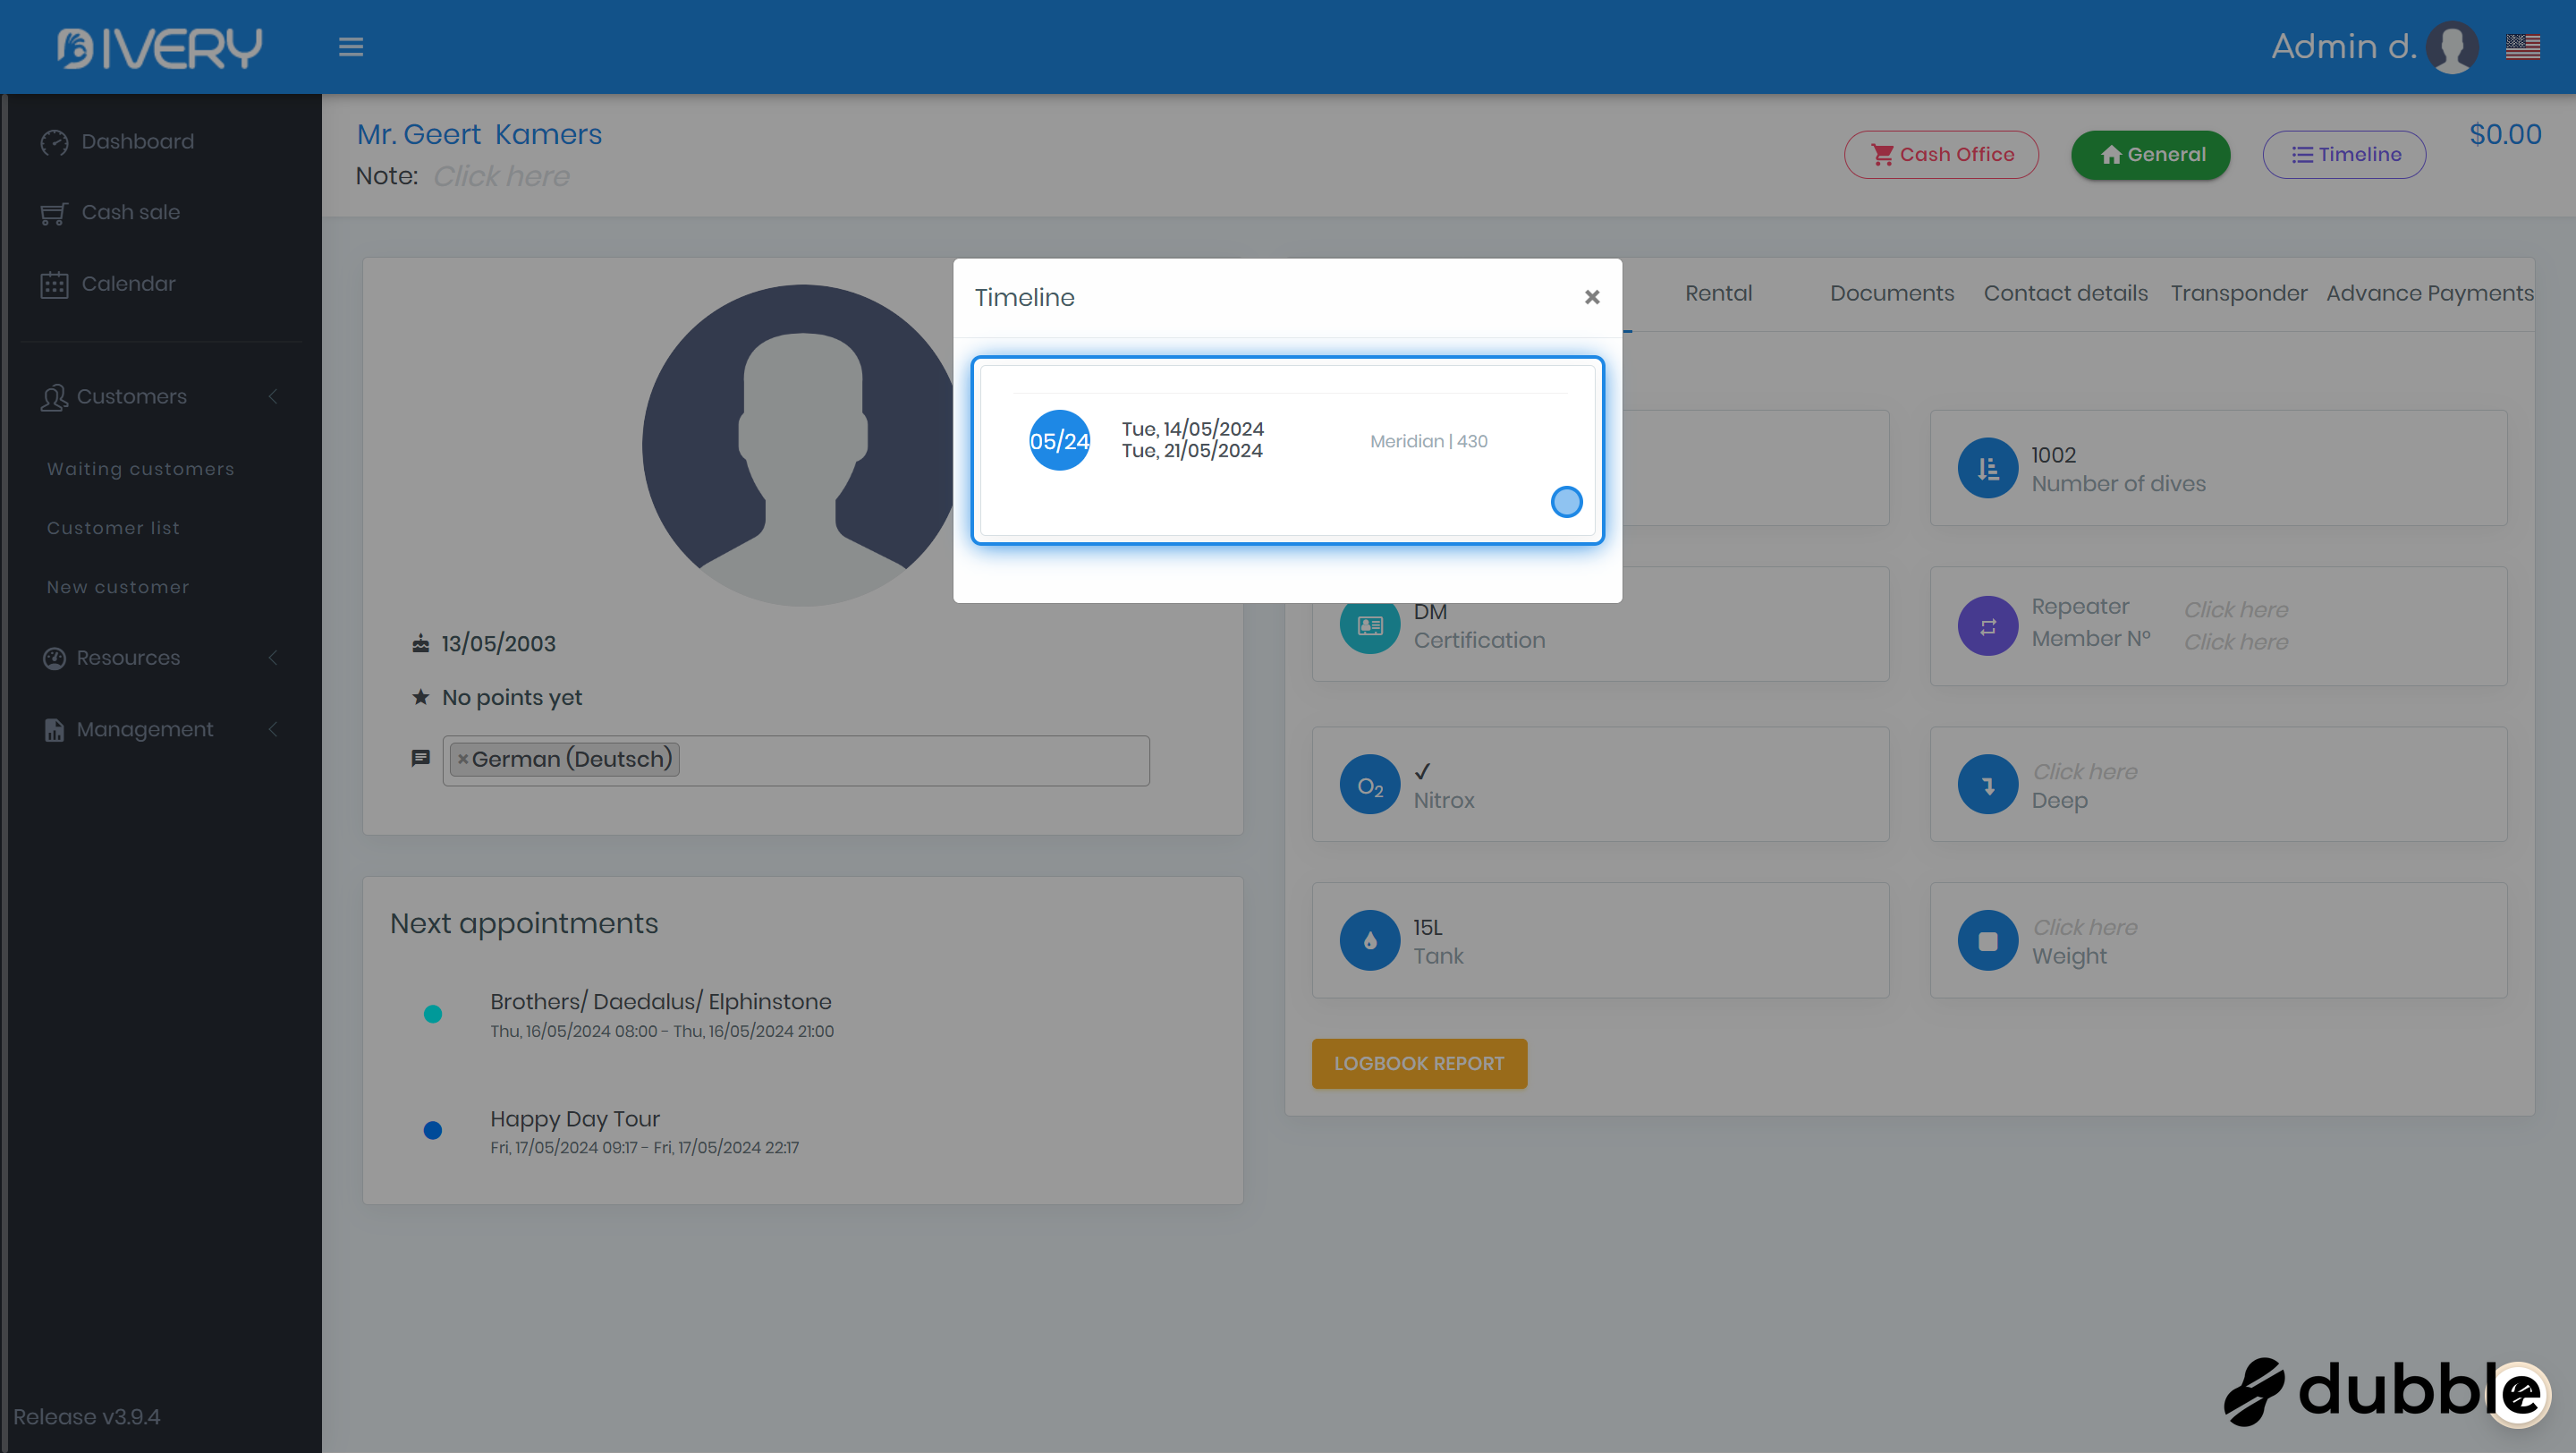The width and height of the screenshot is (2576, 1453).
Task: Click the hamburger menu icon
Action: point(350,47)
